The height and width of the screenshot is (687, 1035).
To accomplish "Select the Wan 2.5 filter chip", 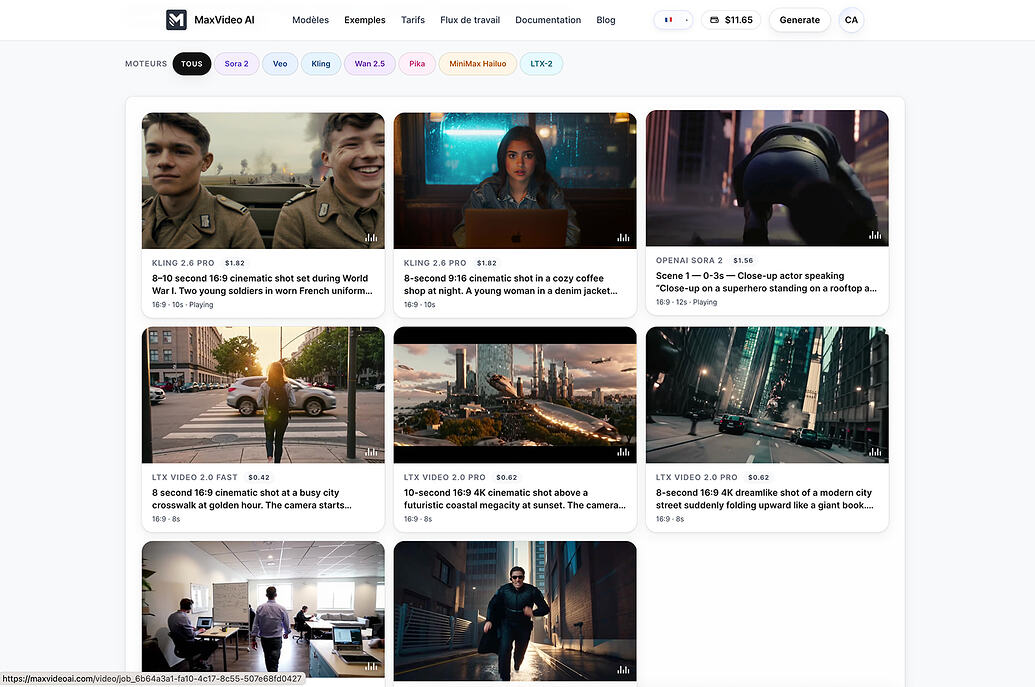I will [x=369, y=63].
